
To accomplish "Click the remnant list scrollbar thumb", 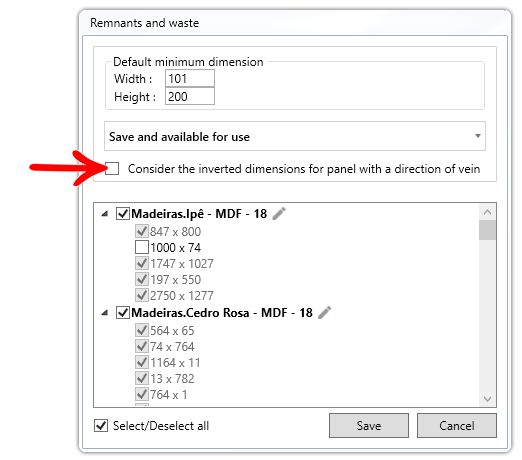I will (x=487, y=230).
